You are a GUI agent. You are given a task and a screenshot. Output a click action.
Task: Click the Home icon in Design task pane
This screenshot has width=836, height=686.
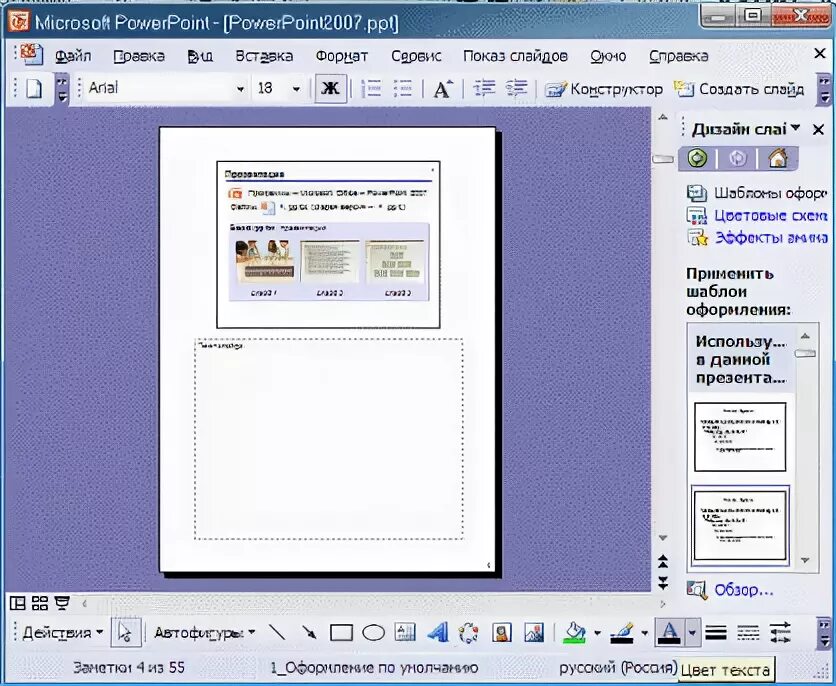click(x=778, y=159)
